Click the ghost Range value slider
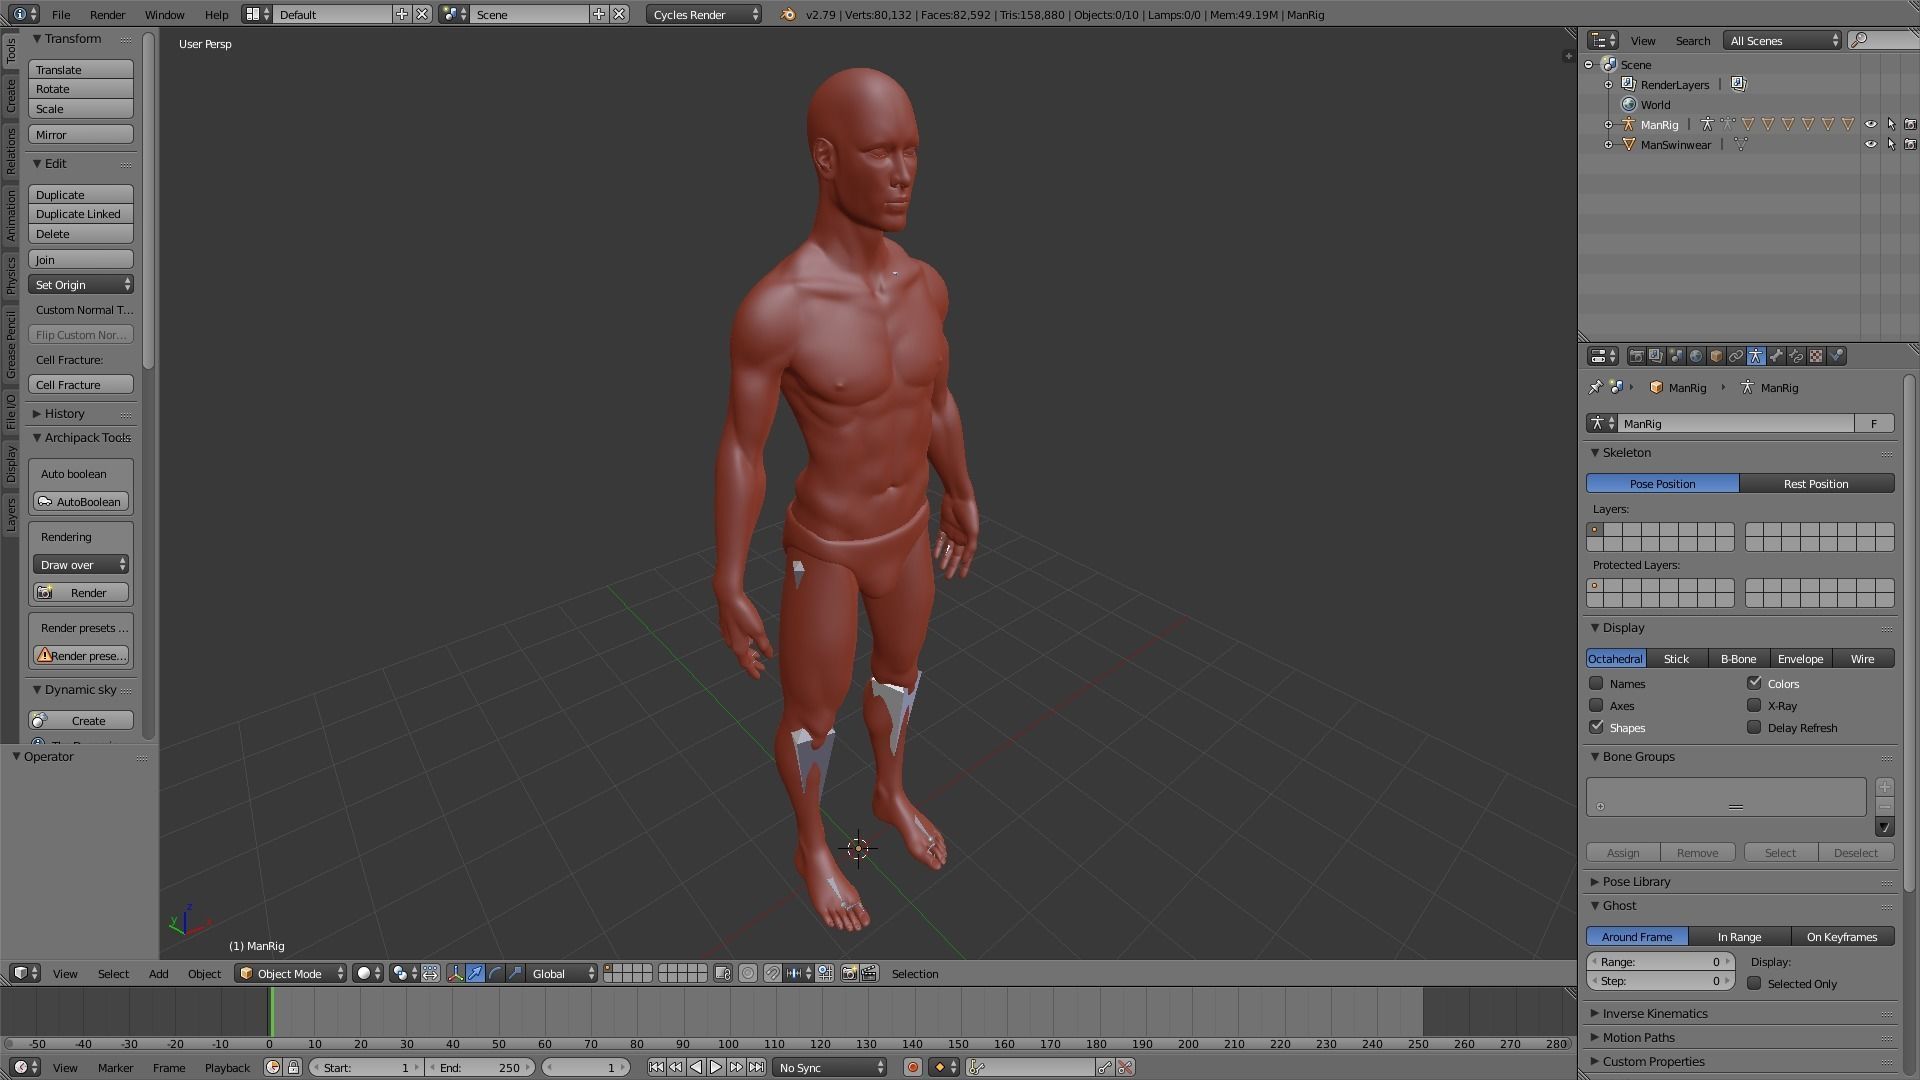This screenshot has height=1080, width=1920. (x=1660, y=962)
